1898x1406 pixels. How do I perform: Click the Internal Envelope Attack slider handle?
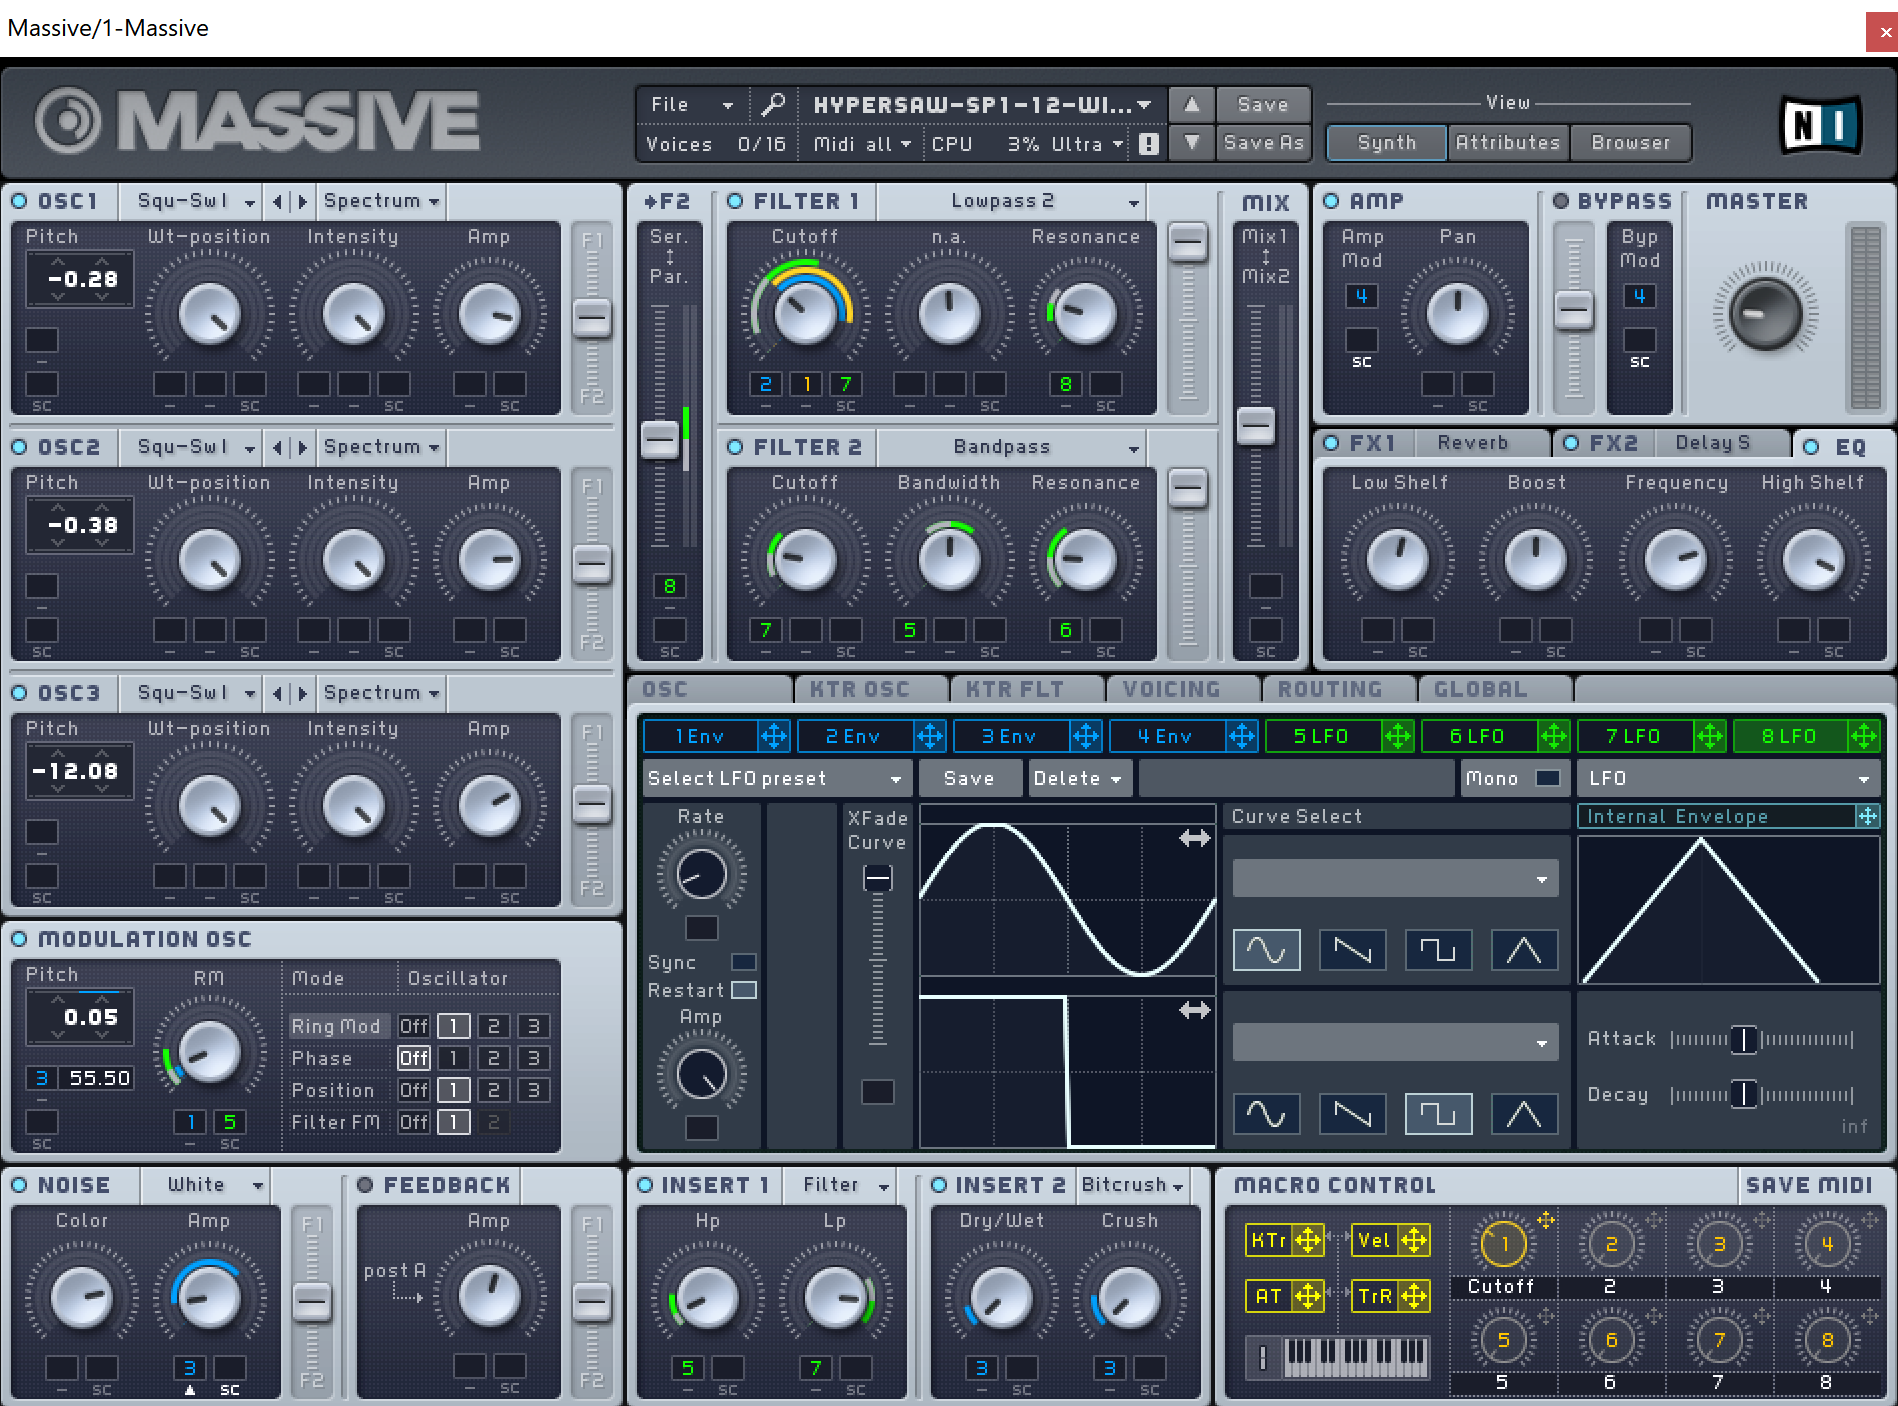pyautogui.click(x=1743, y=1039)
